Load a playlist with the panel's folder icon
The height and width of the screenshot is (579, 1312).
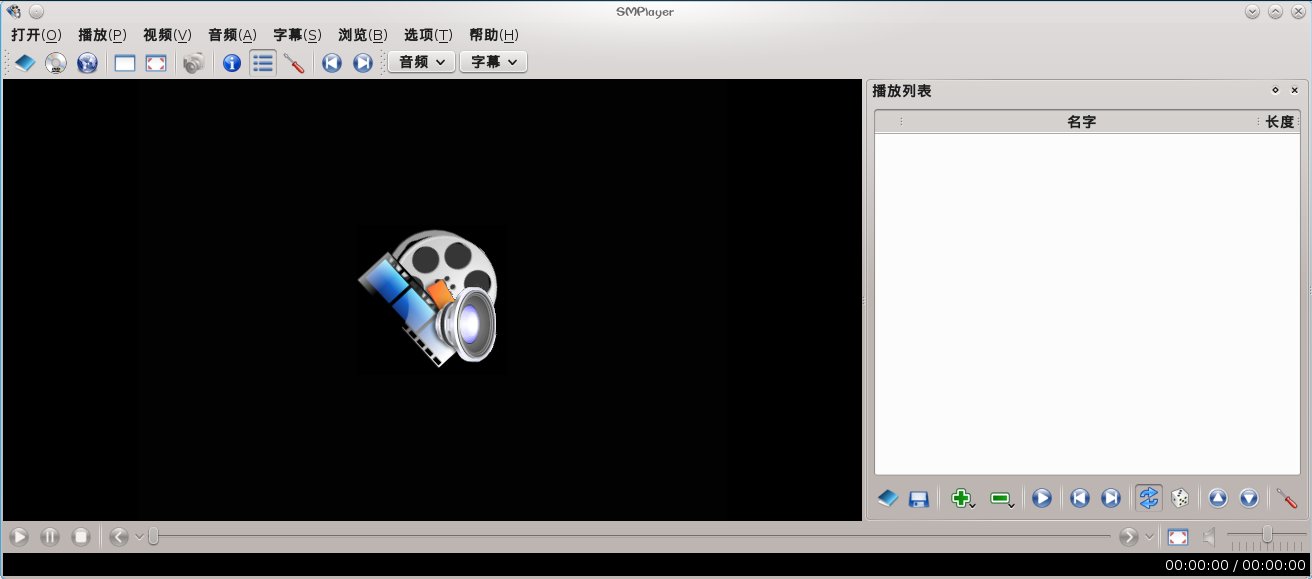click(887, 498)
